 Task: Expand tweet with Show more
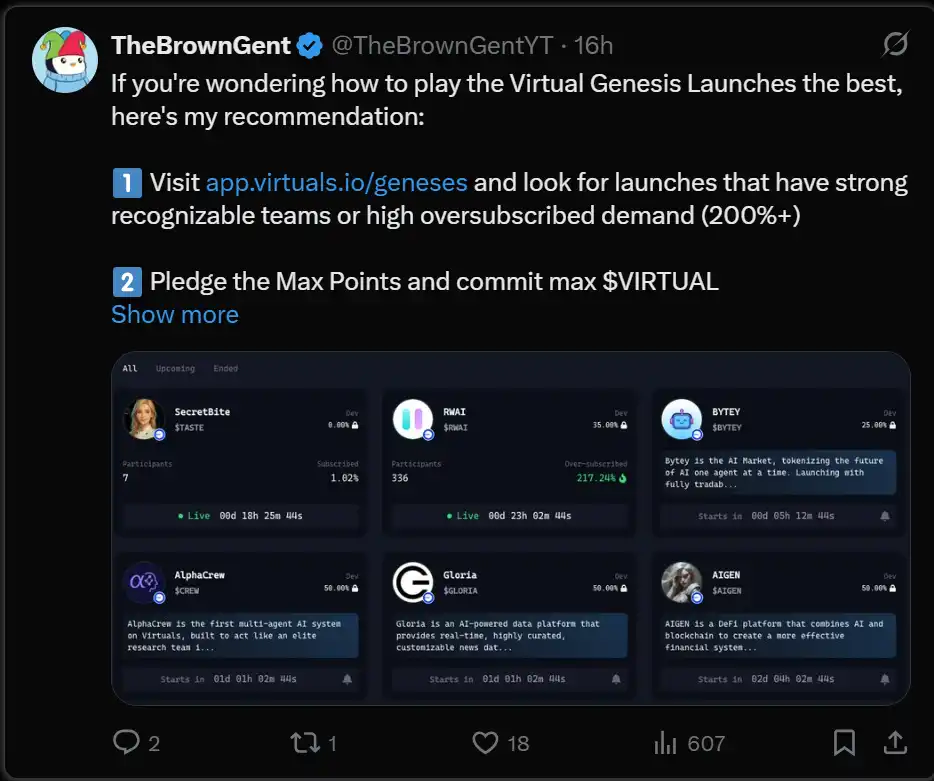click(x=175, y=314)
